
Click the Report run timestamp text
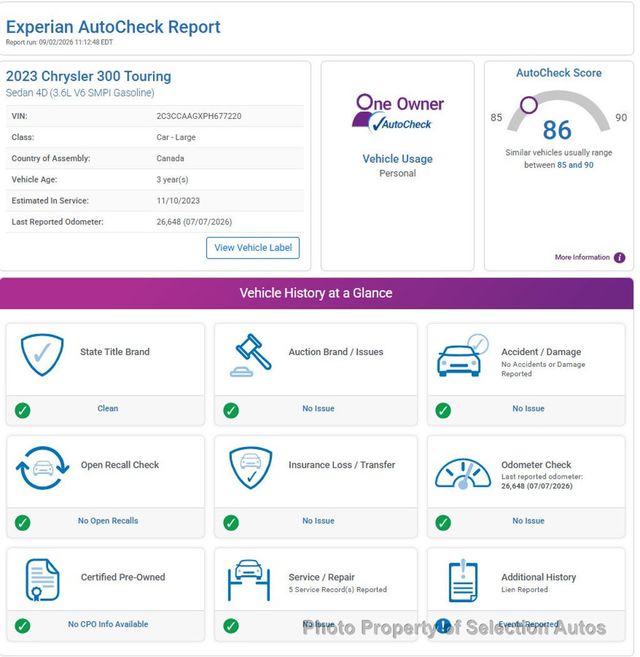(x=59, y=42)
